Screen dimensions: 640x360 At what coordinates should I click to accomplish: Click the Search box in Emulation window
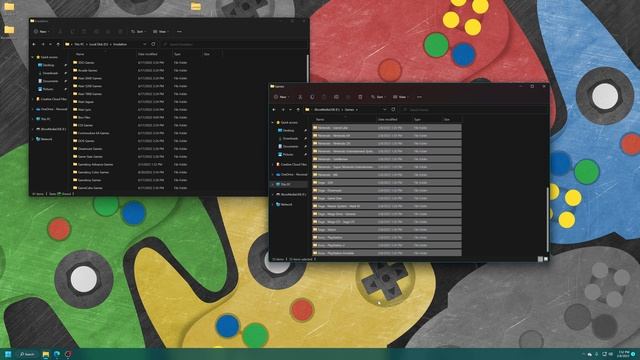tap(234, 44)
